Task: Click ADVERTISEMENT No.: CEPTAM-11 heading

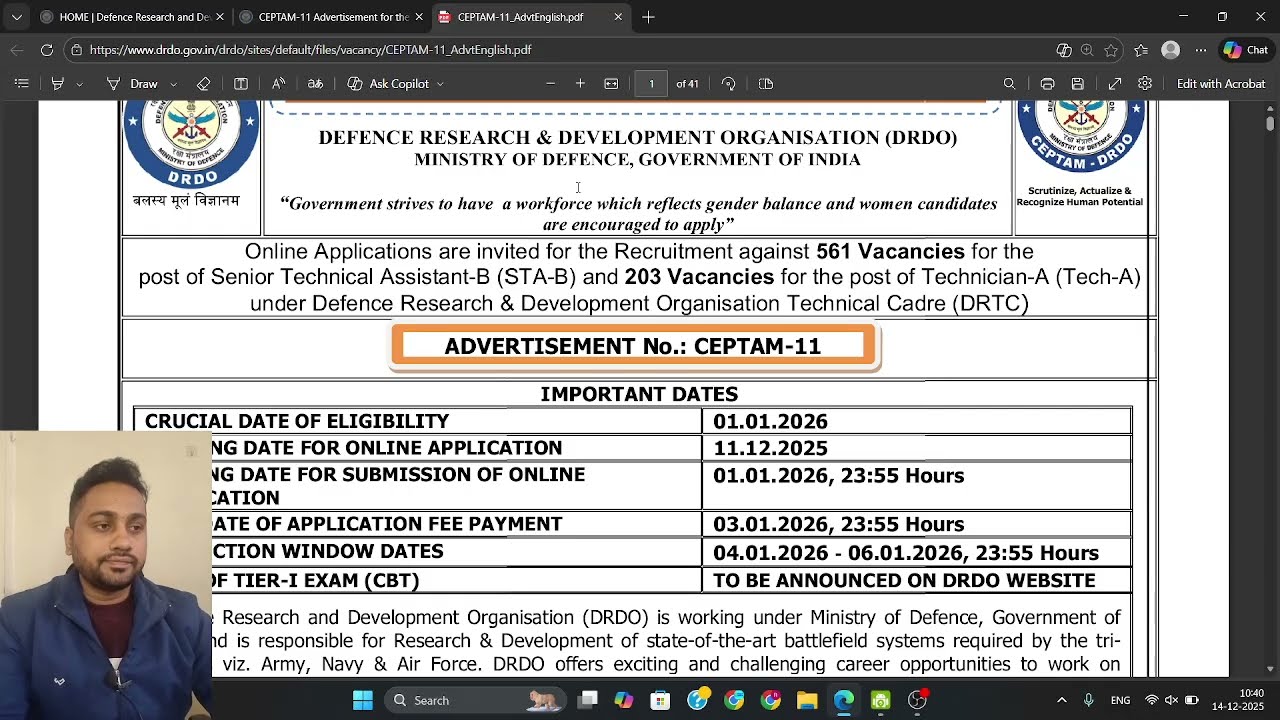Action: coord(633,346)
